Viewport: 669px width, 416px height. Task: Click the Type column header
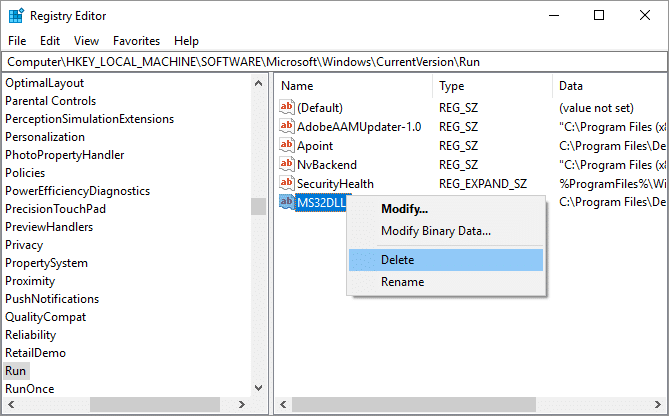coord(451,87)
